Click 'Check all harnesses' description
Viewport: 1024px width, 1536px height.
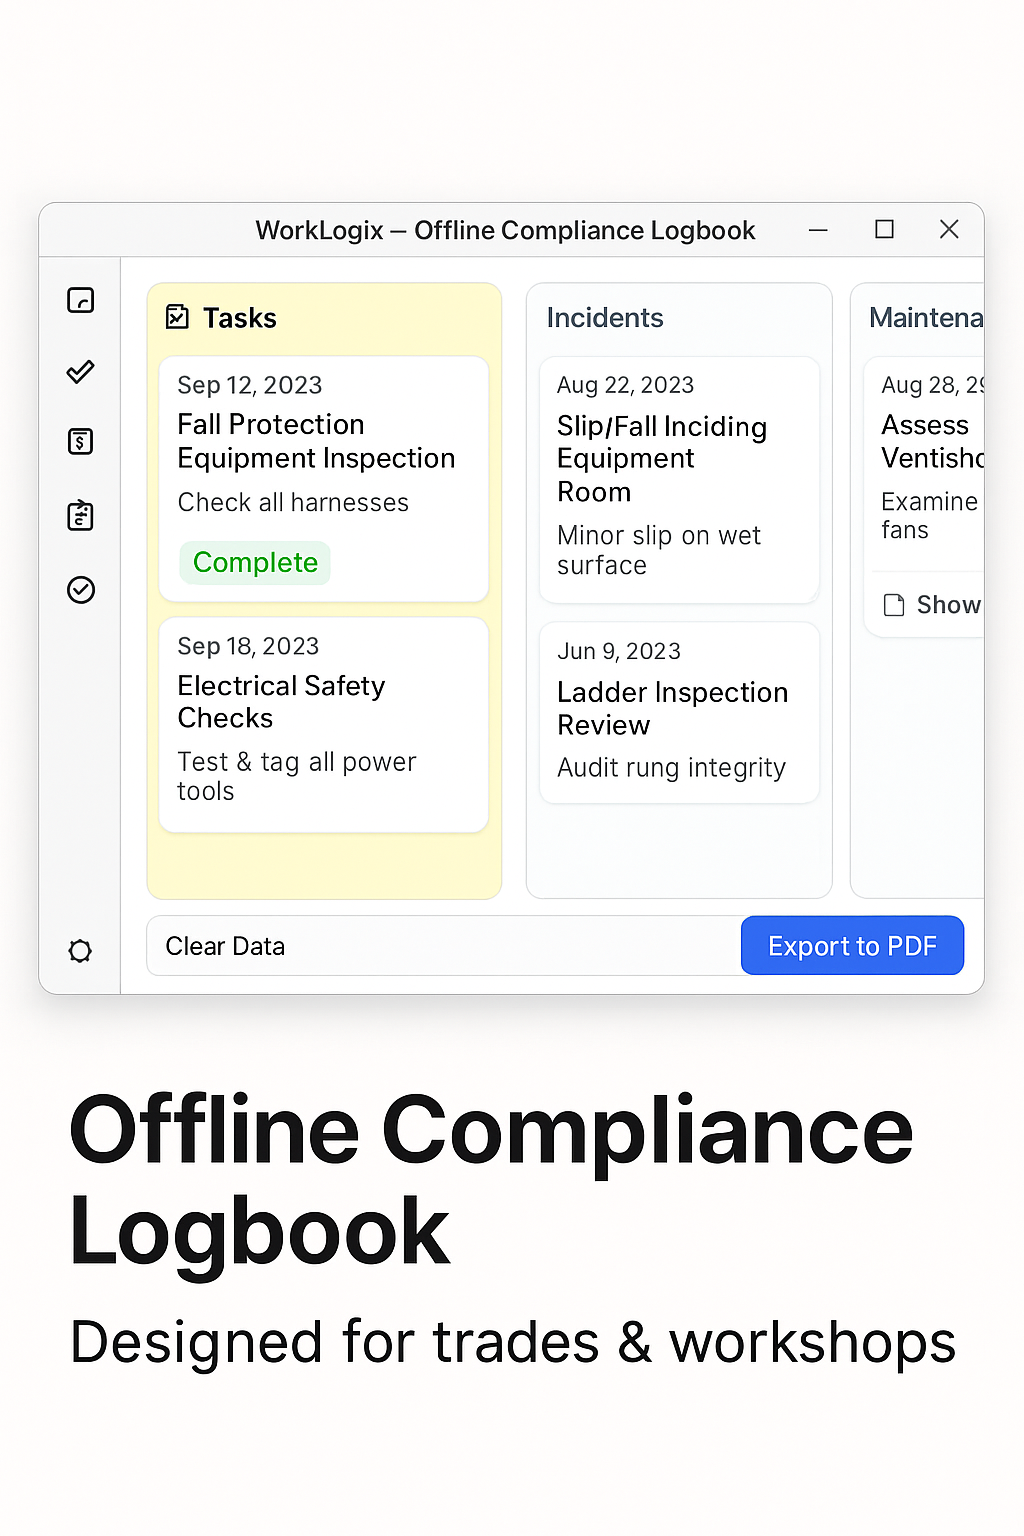[293, 502]
